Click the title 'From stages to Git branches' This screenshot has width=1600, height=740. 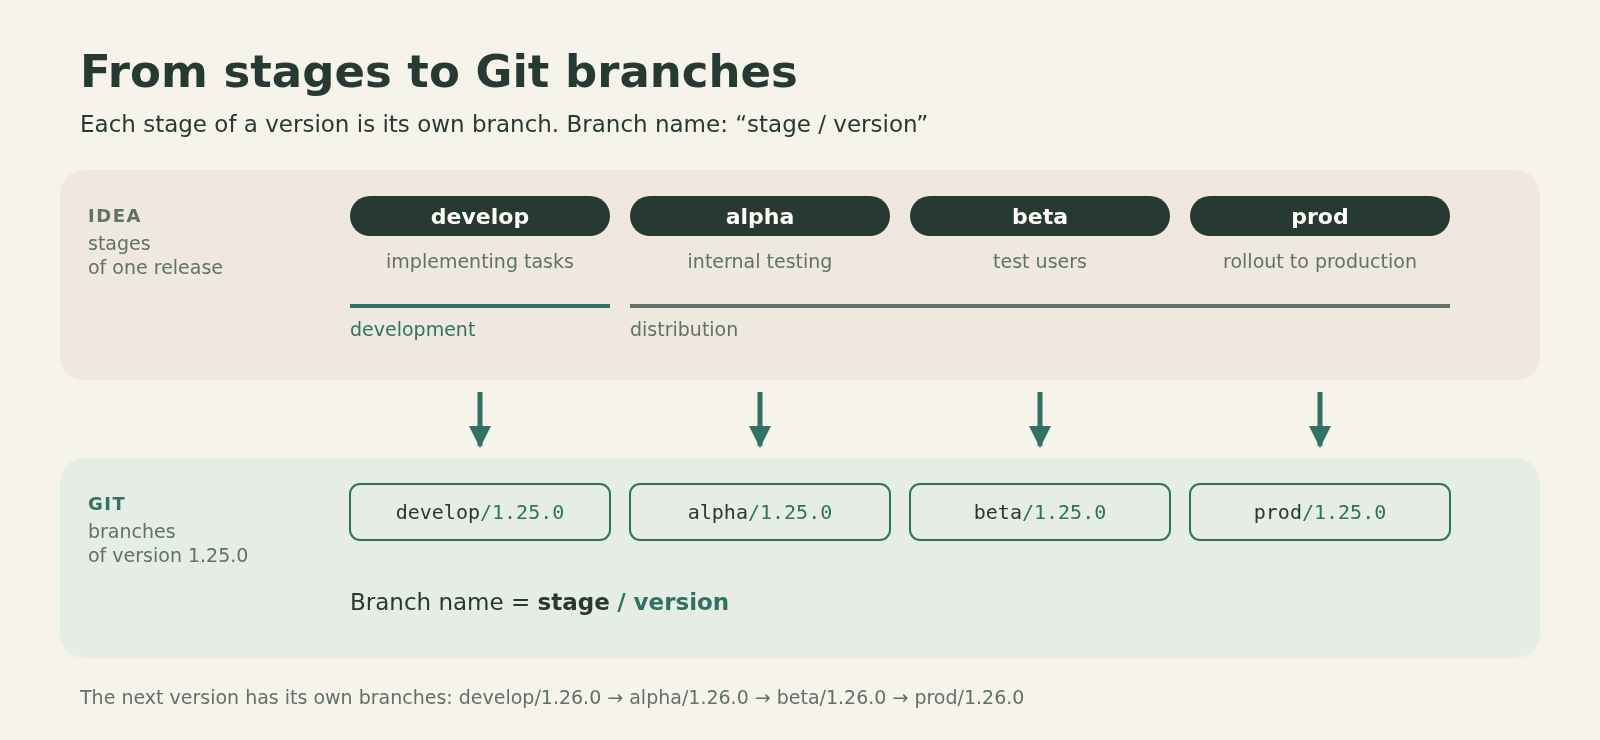click(438, 72)
